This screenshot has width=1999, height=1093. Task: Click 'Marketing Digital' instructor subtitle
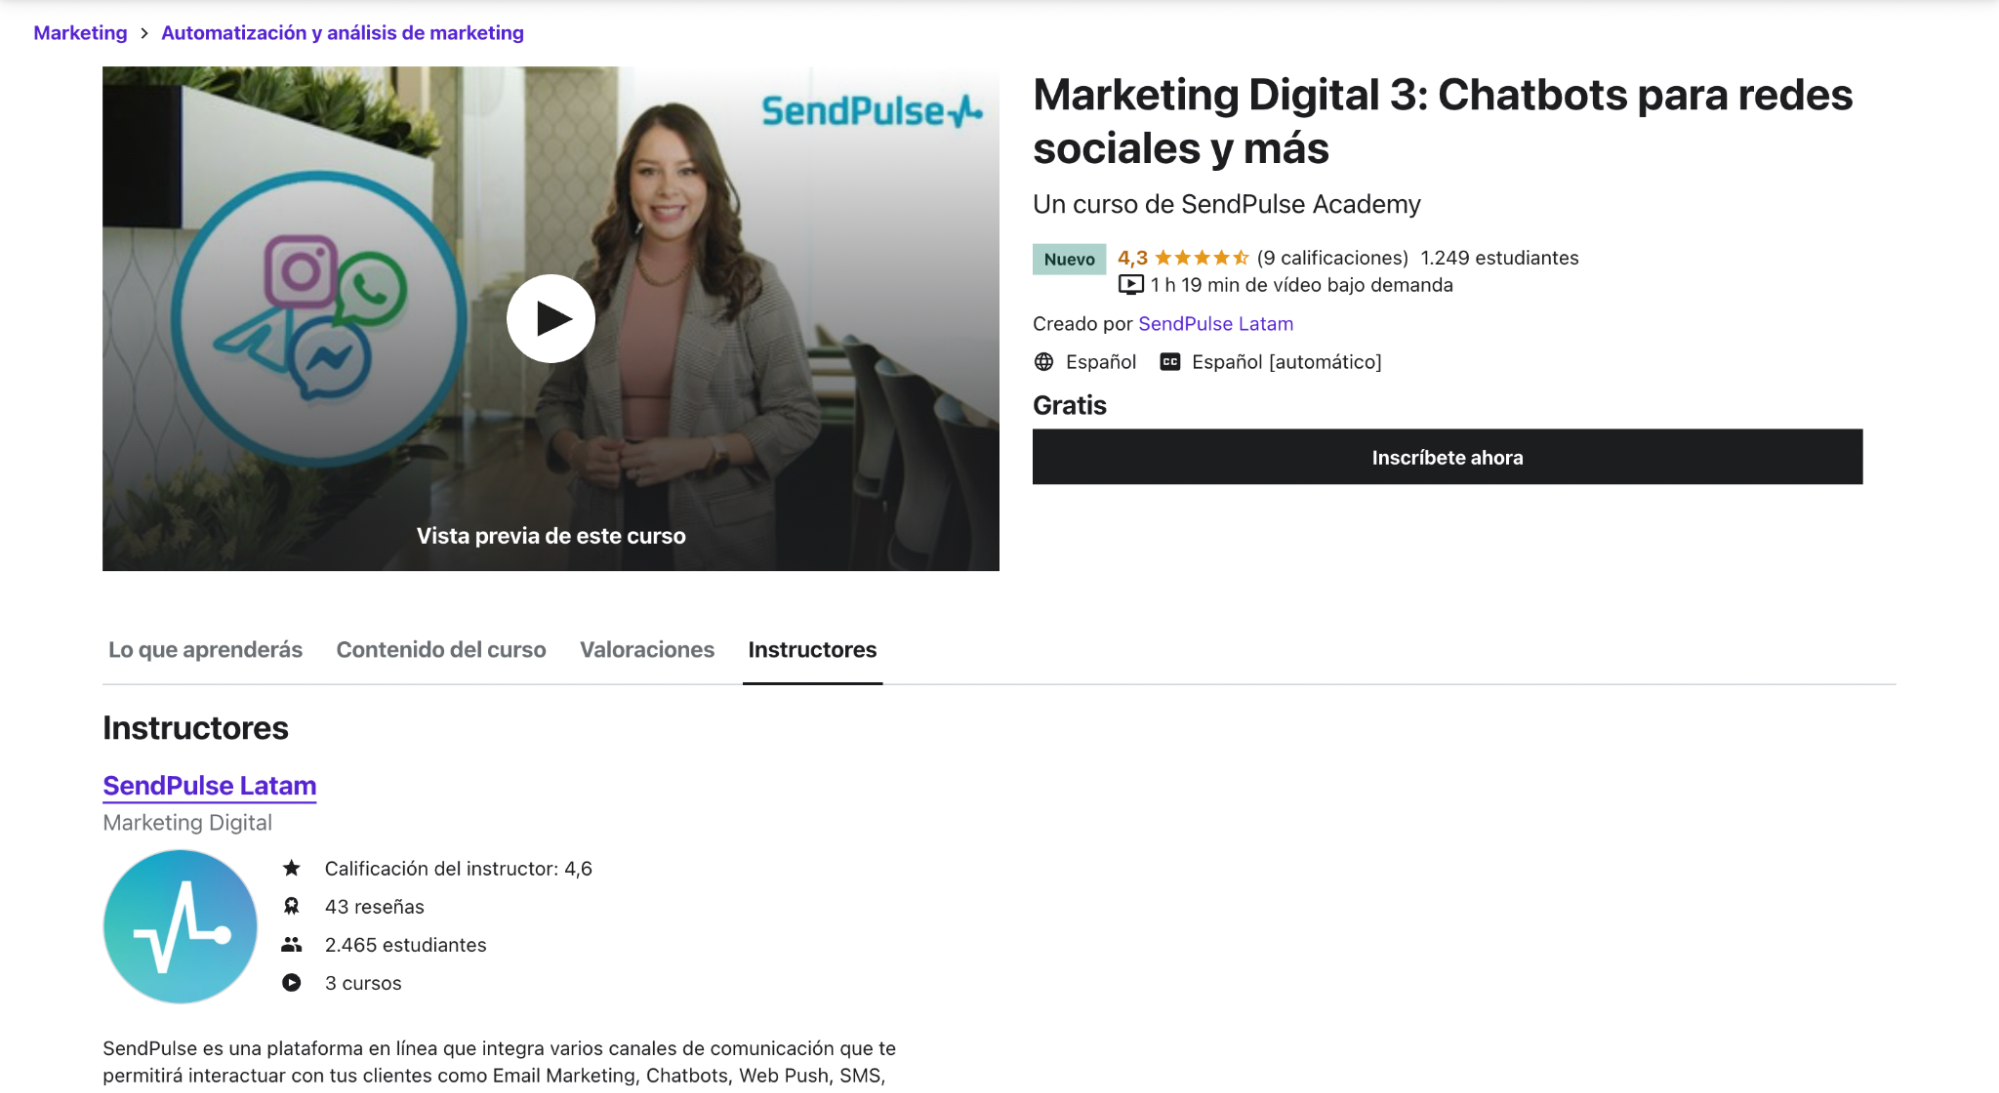point(187,822)
